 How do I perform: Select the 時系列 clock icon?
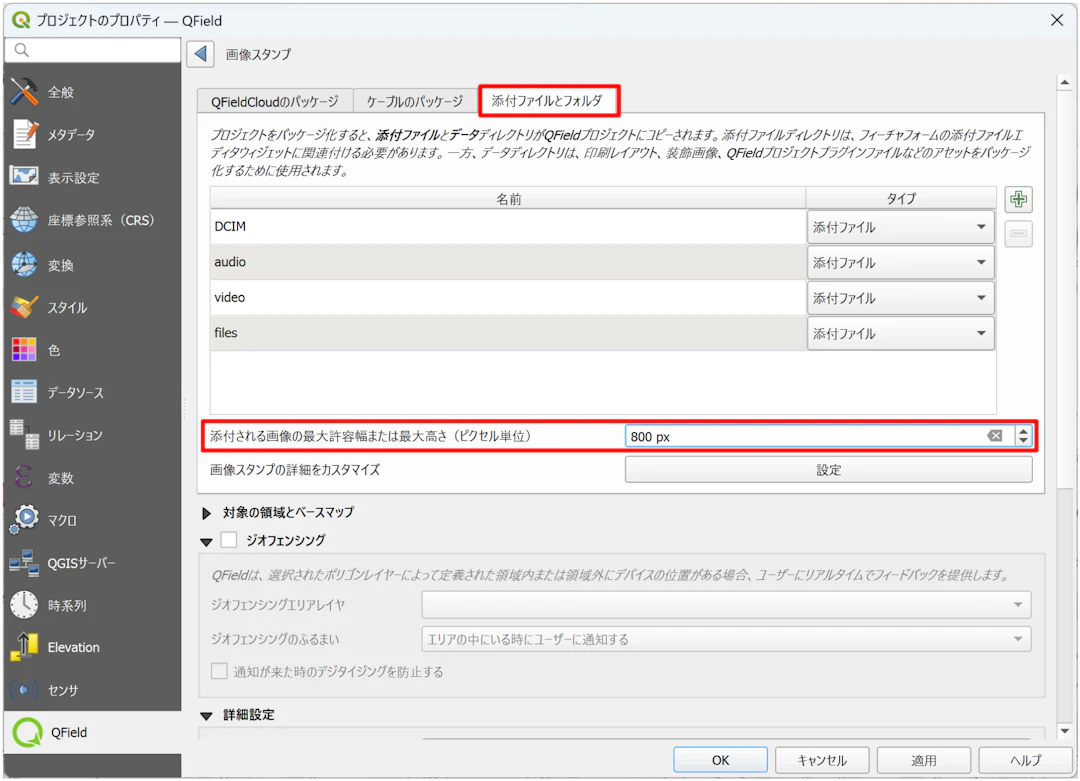(24, 605)
